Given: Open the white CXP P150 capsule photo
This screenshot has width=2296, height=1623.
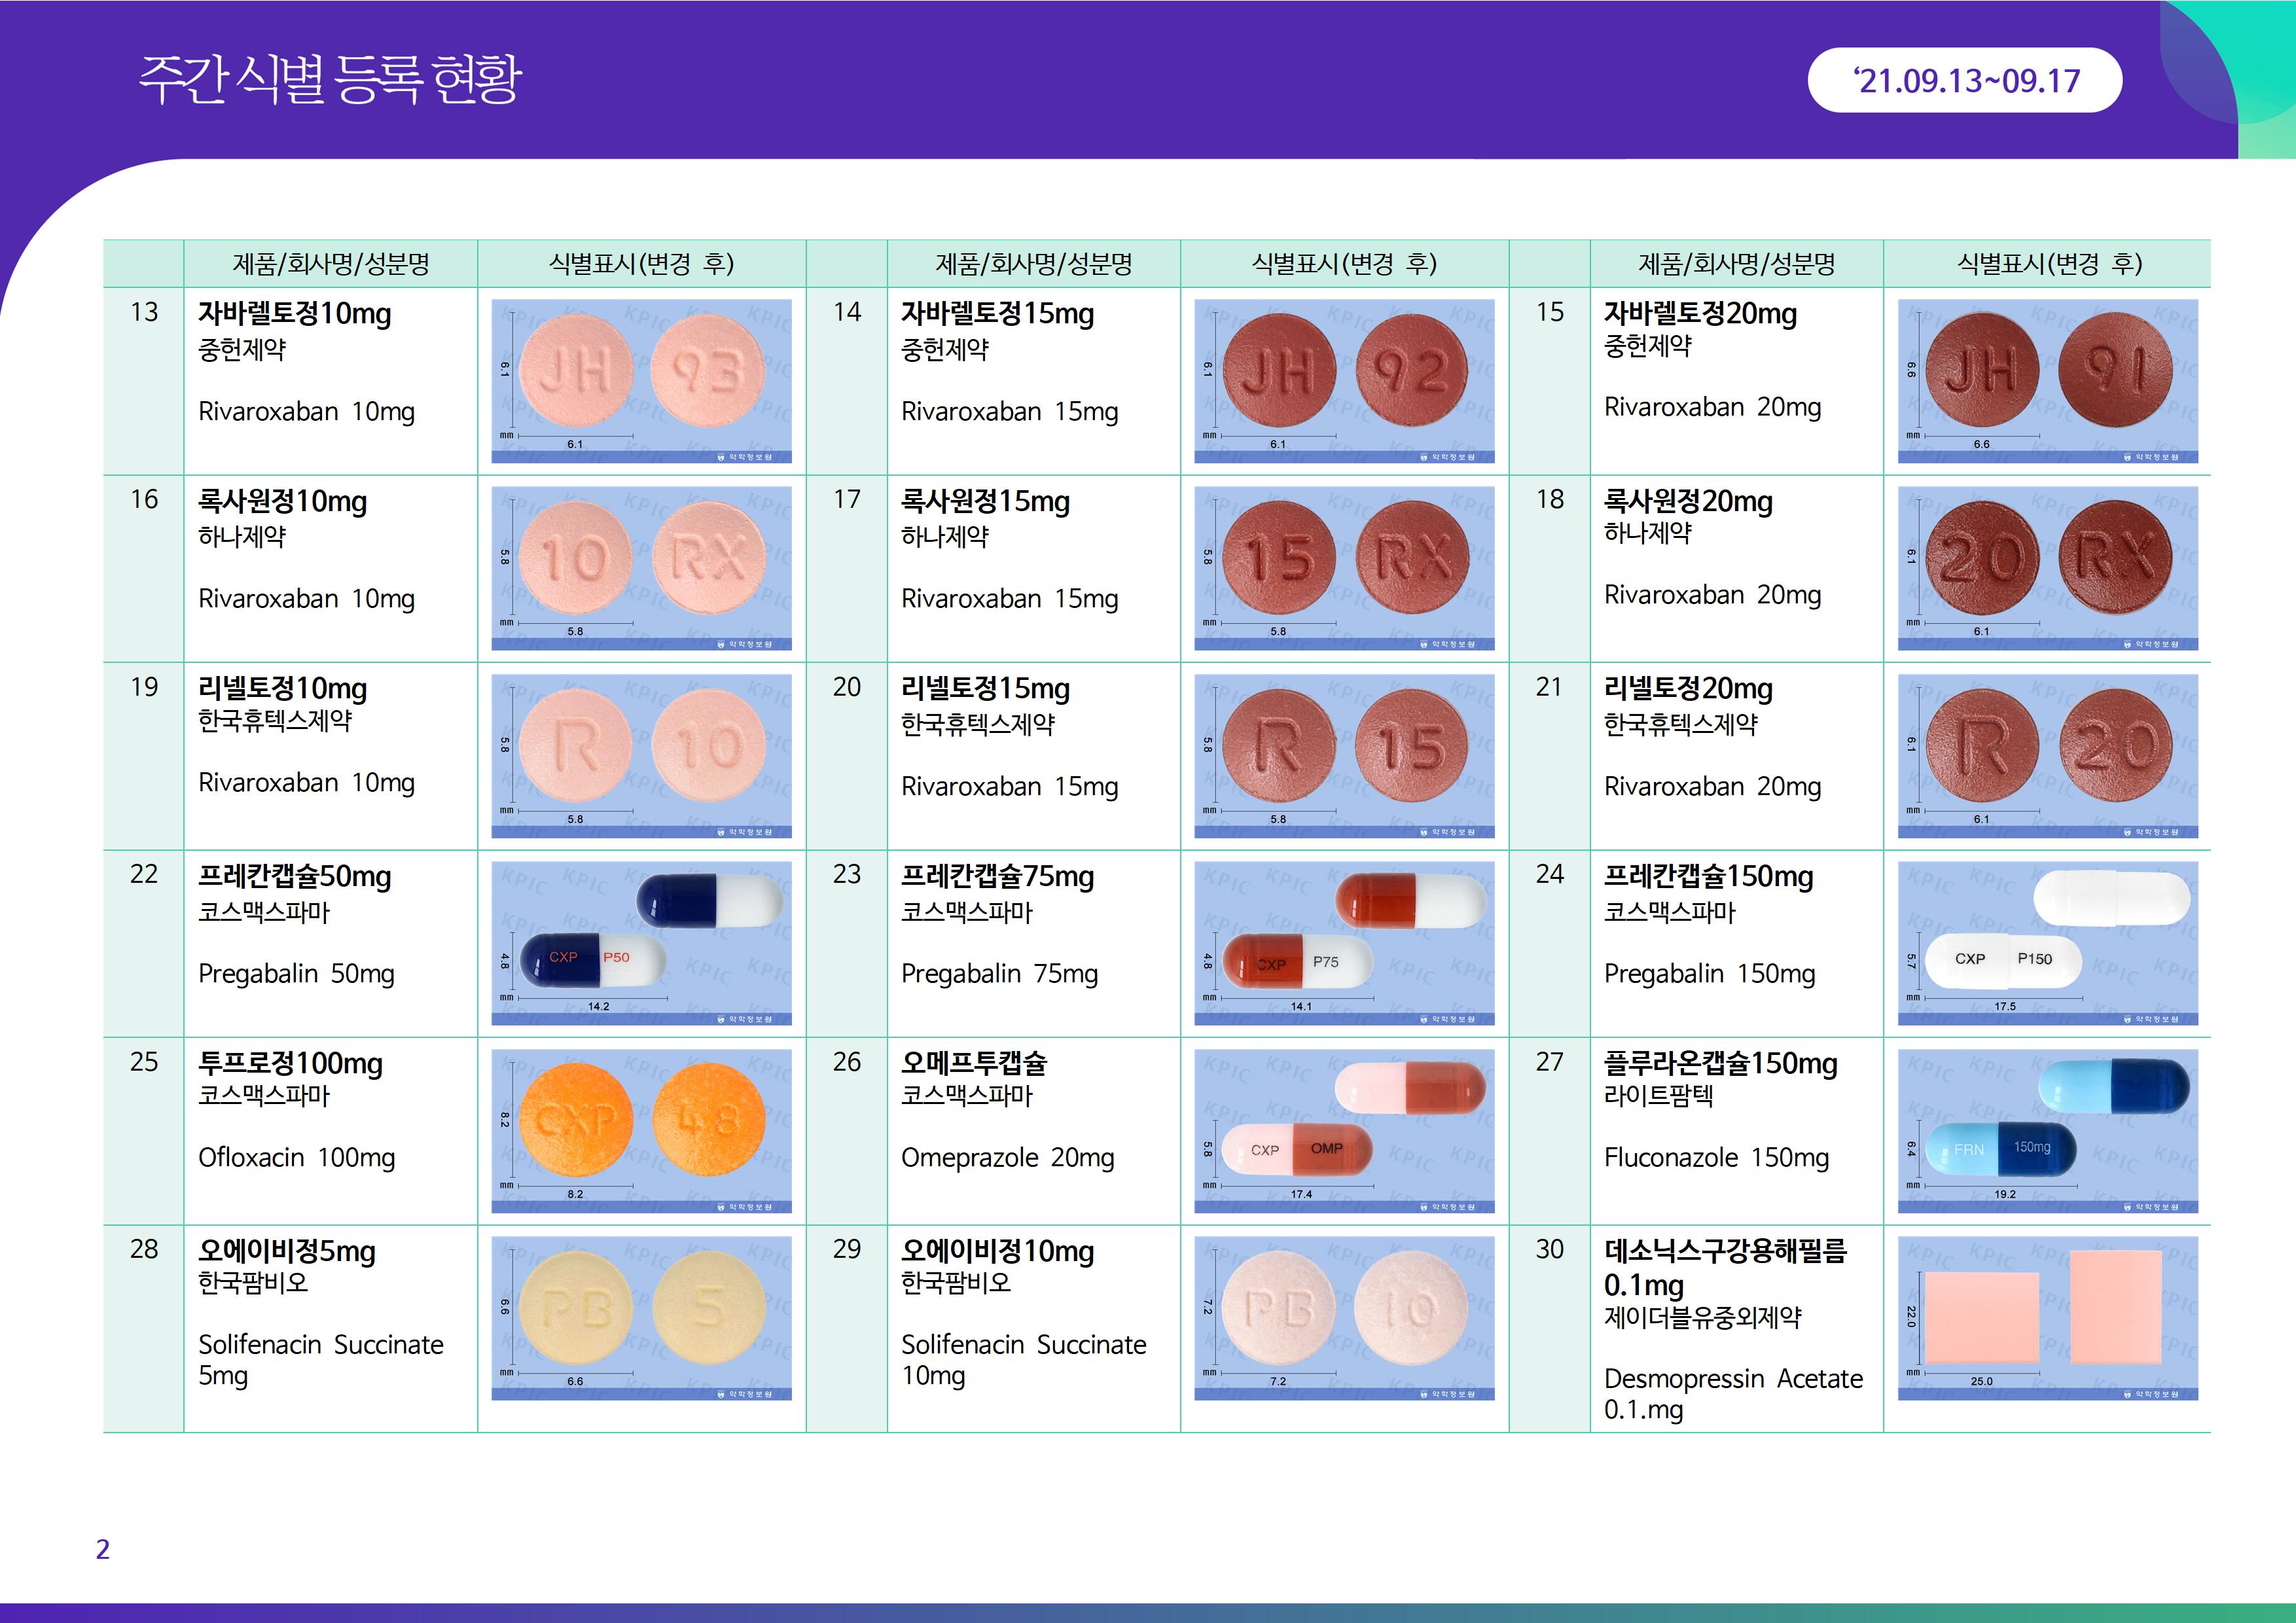Looking at the screenshot, I should (2047, 943).
